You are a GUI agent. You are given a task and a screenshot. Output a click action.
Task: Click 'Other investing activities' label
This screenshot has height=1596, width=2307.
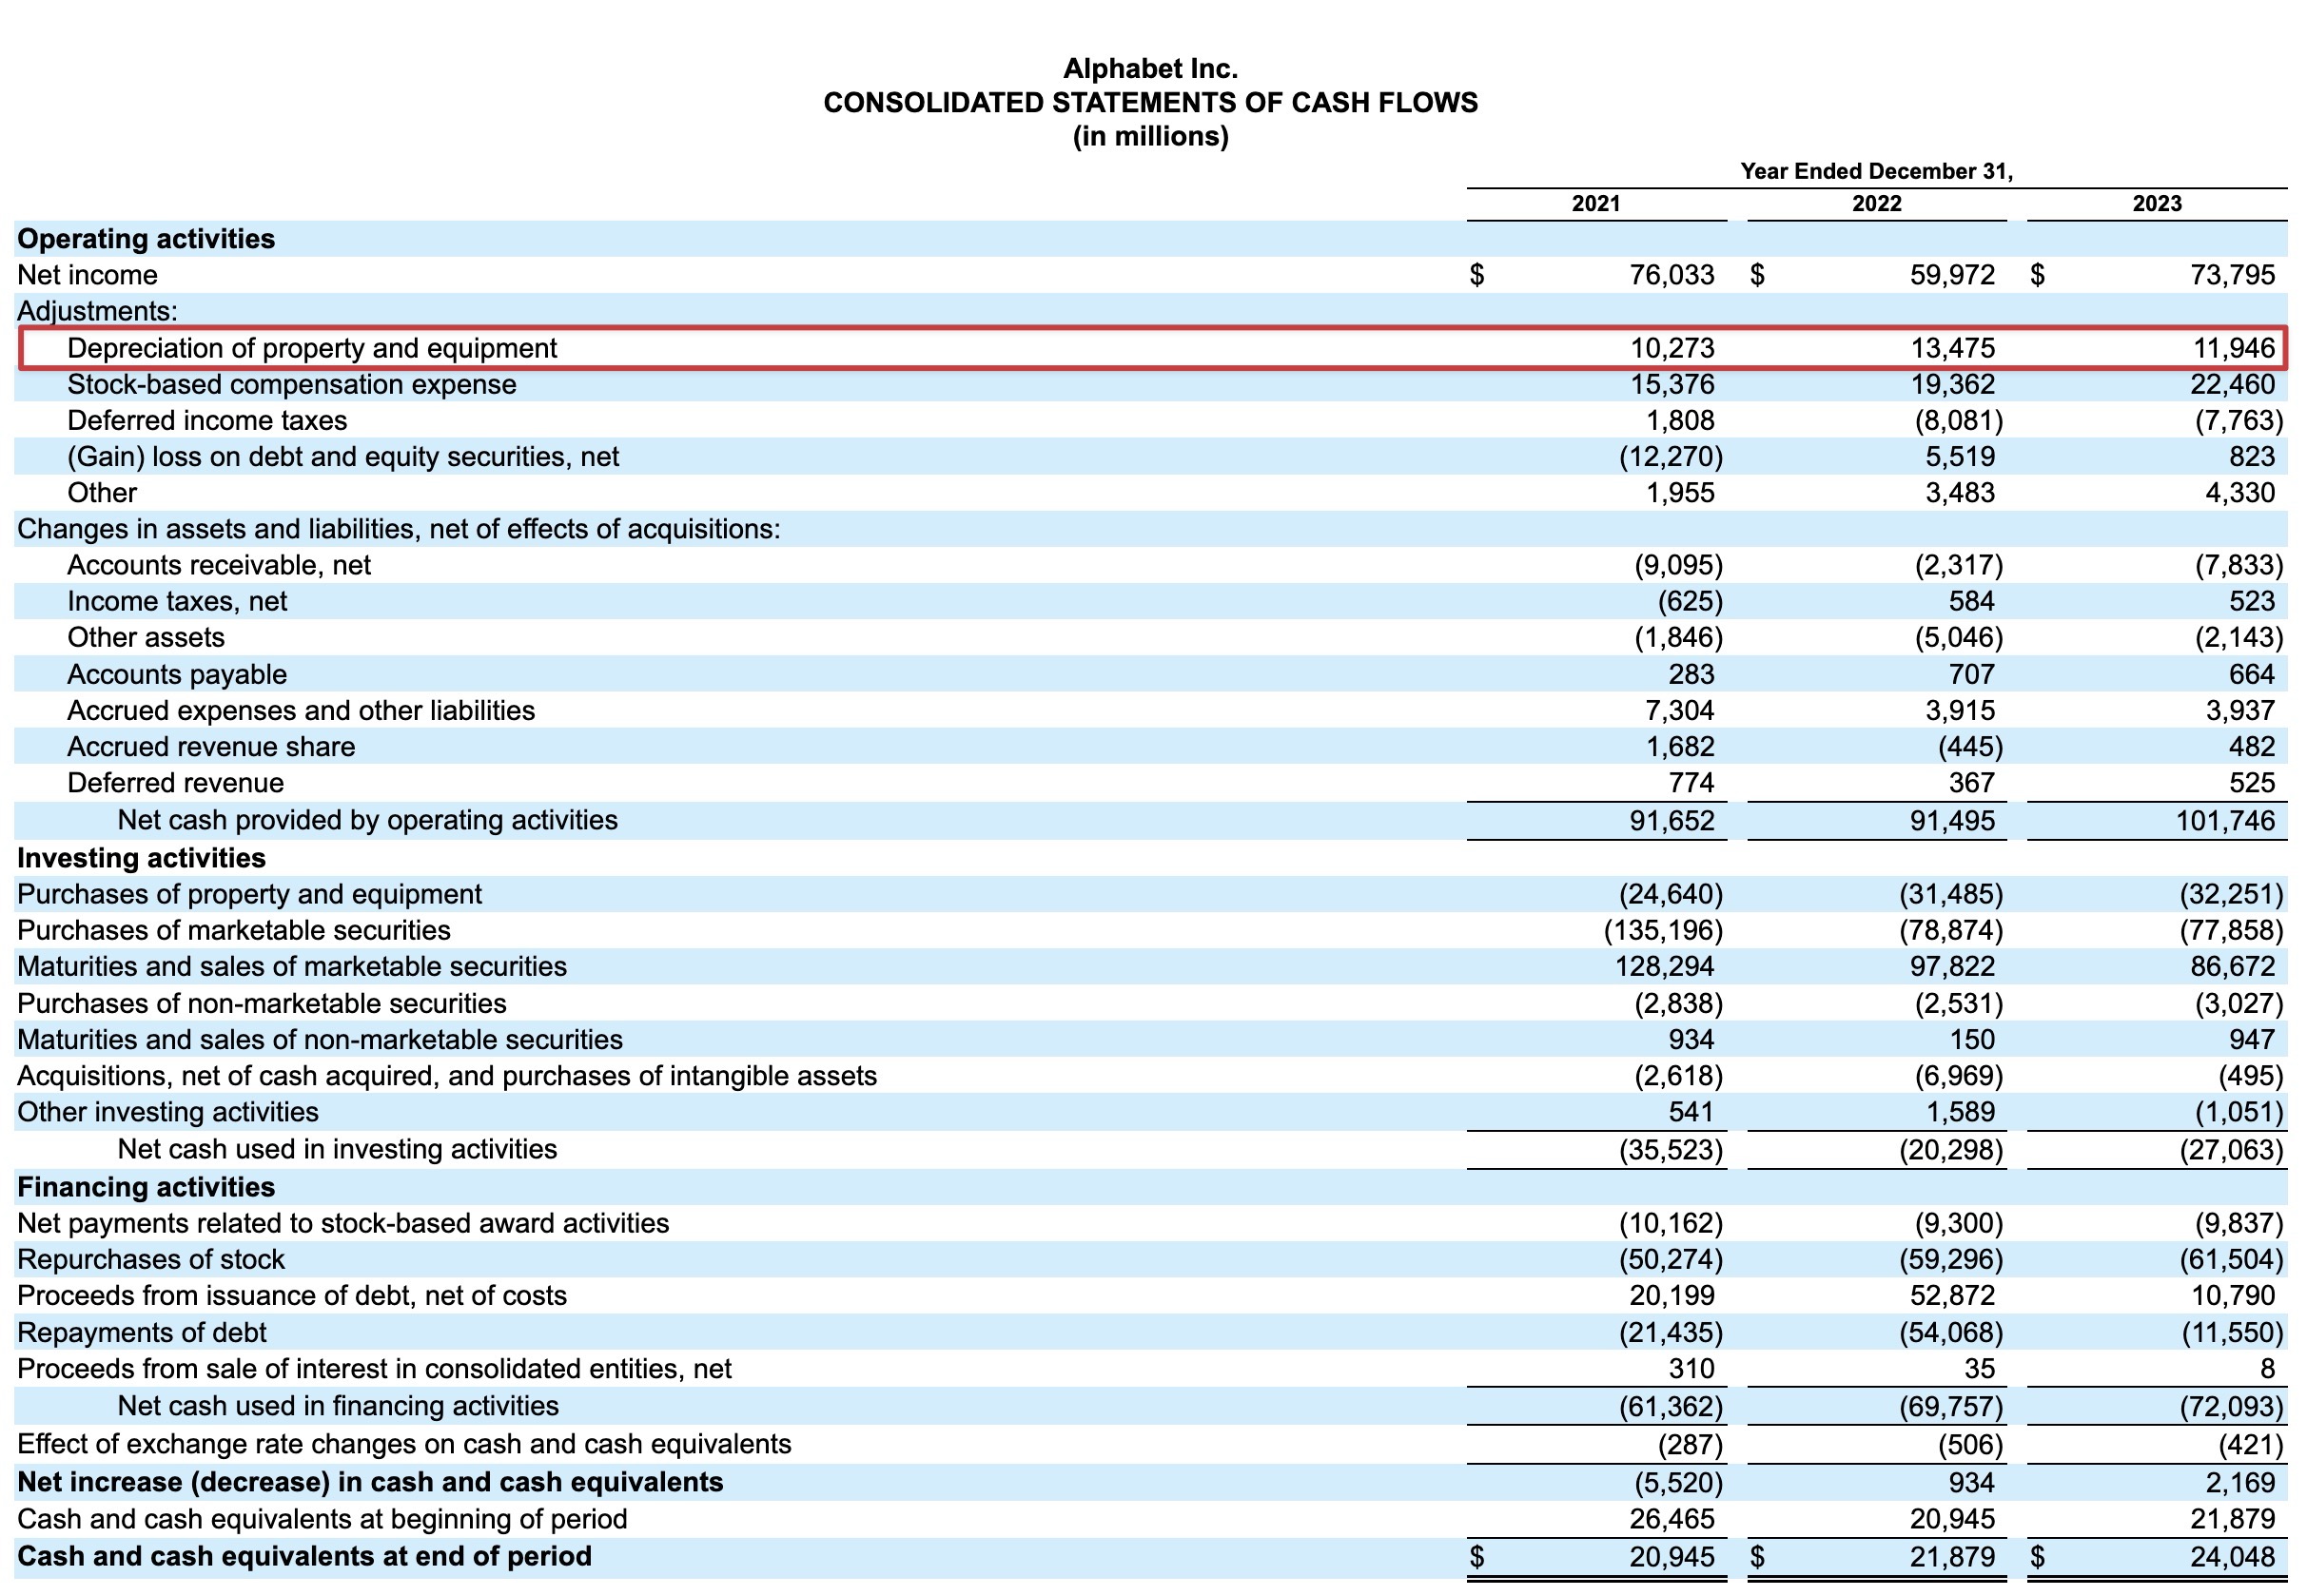click(168, 1112)
